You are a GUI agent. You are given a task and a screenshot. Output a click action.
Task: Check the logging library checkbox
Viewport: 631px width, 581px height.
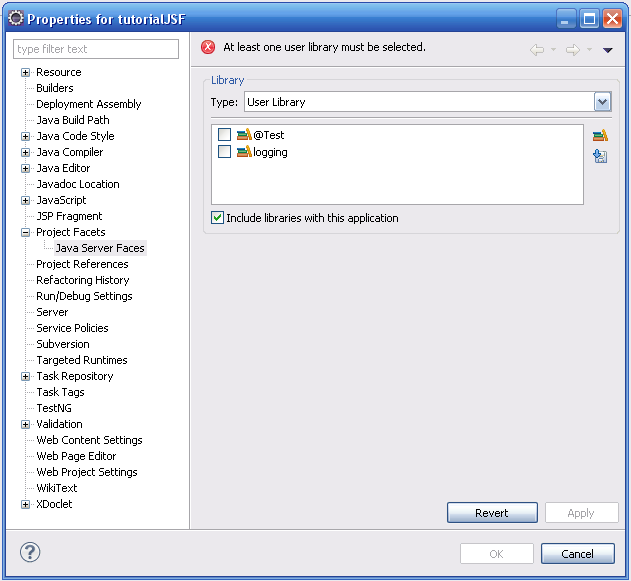coord(224,152)
